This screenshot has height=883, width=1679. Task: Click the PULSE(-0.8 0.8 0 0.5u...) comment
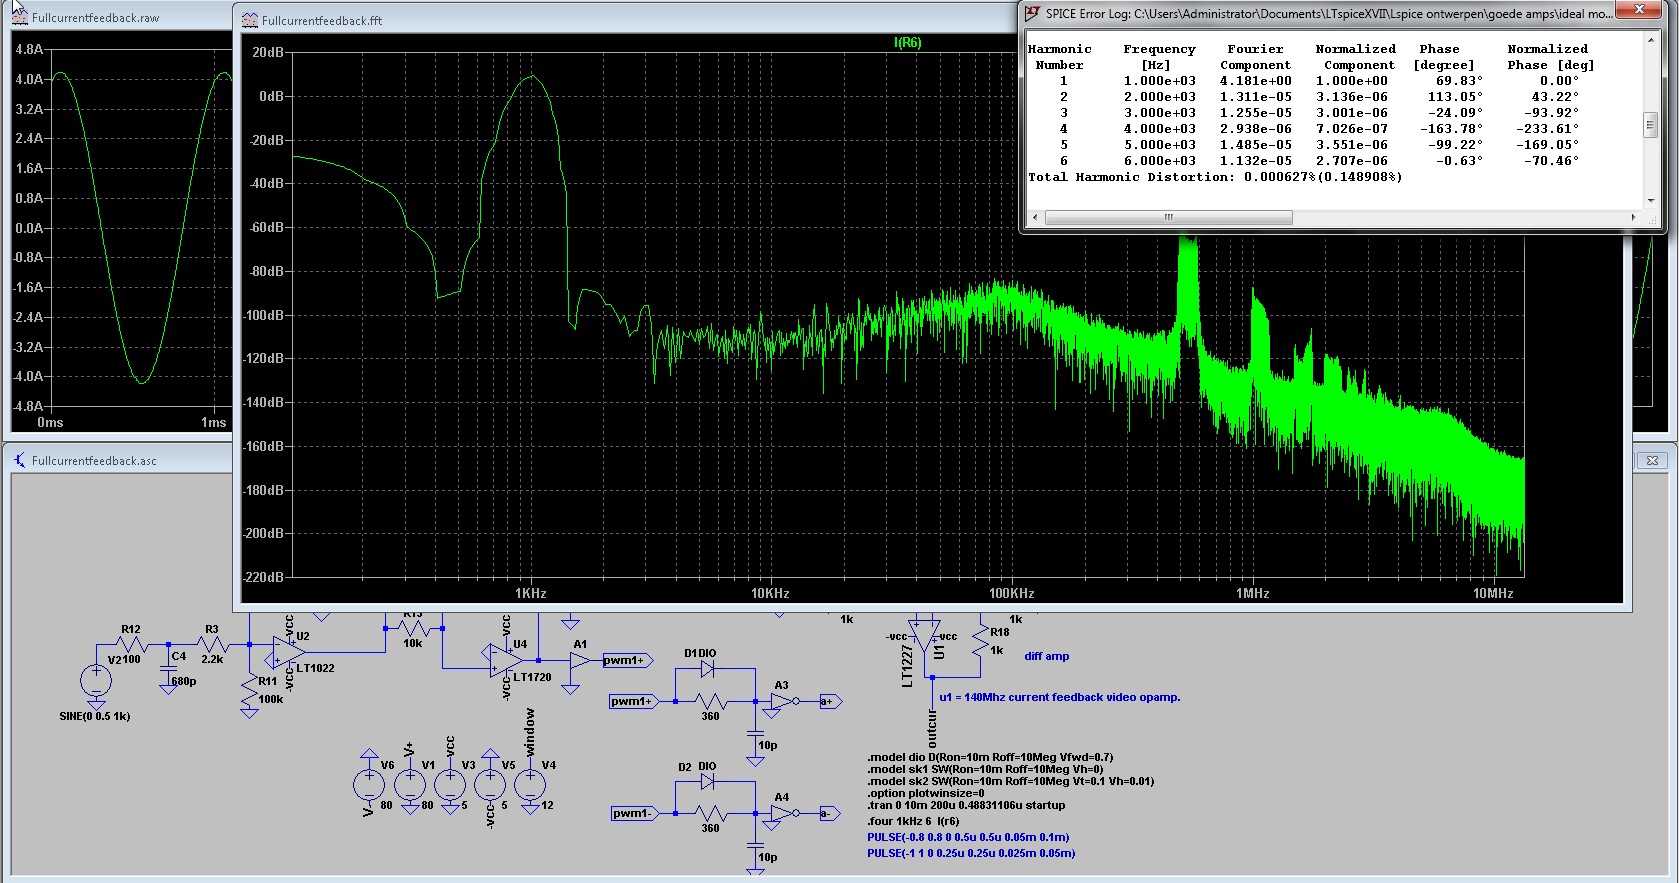(x=968, y=837)
